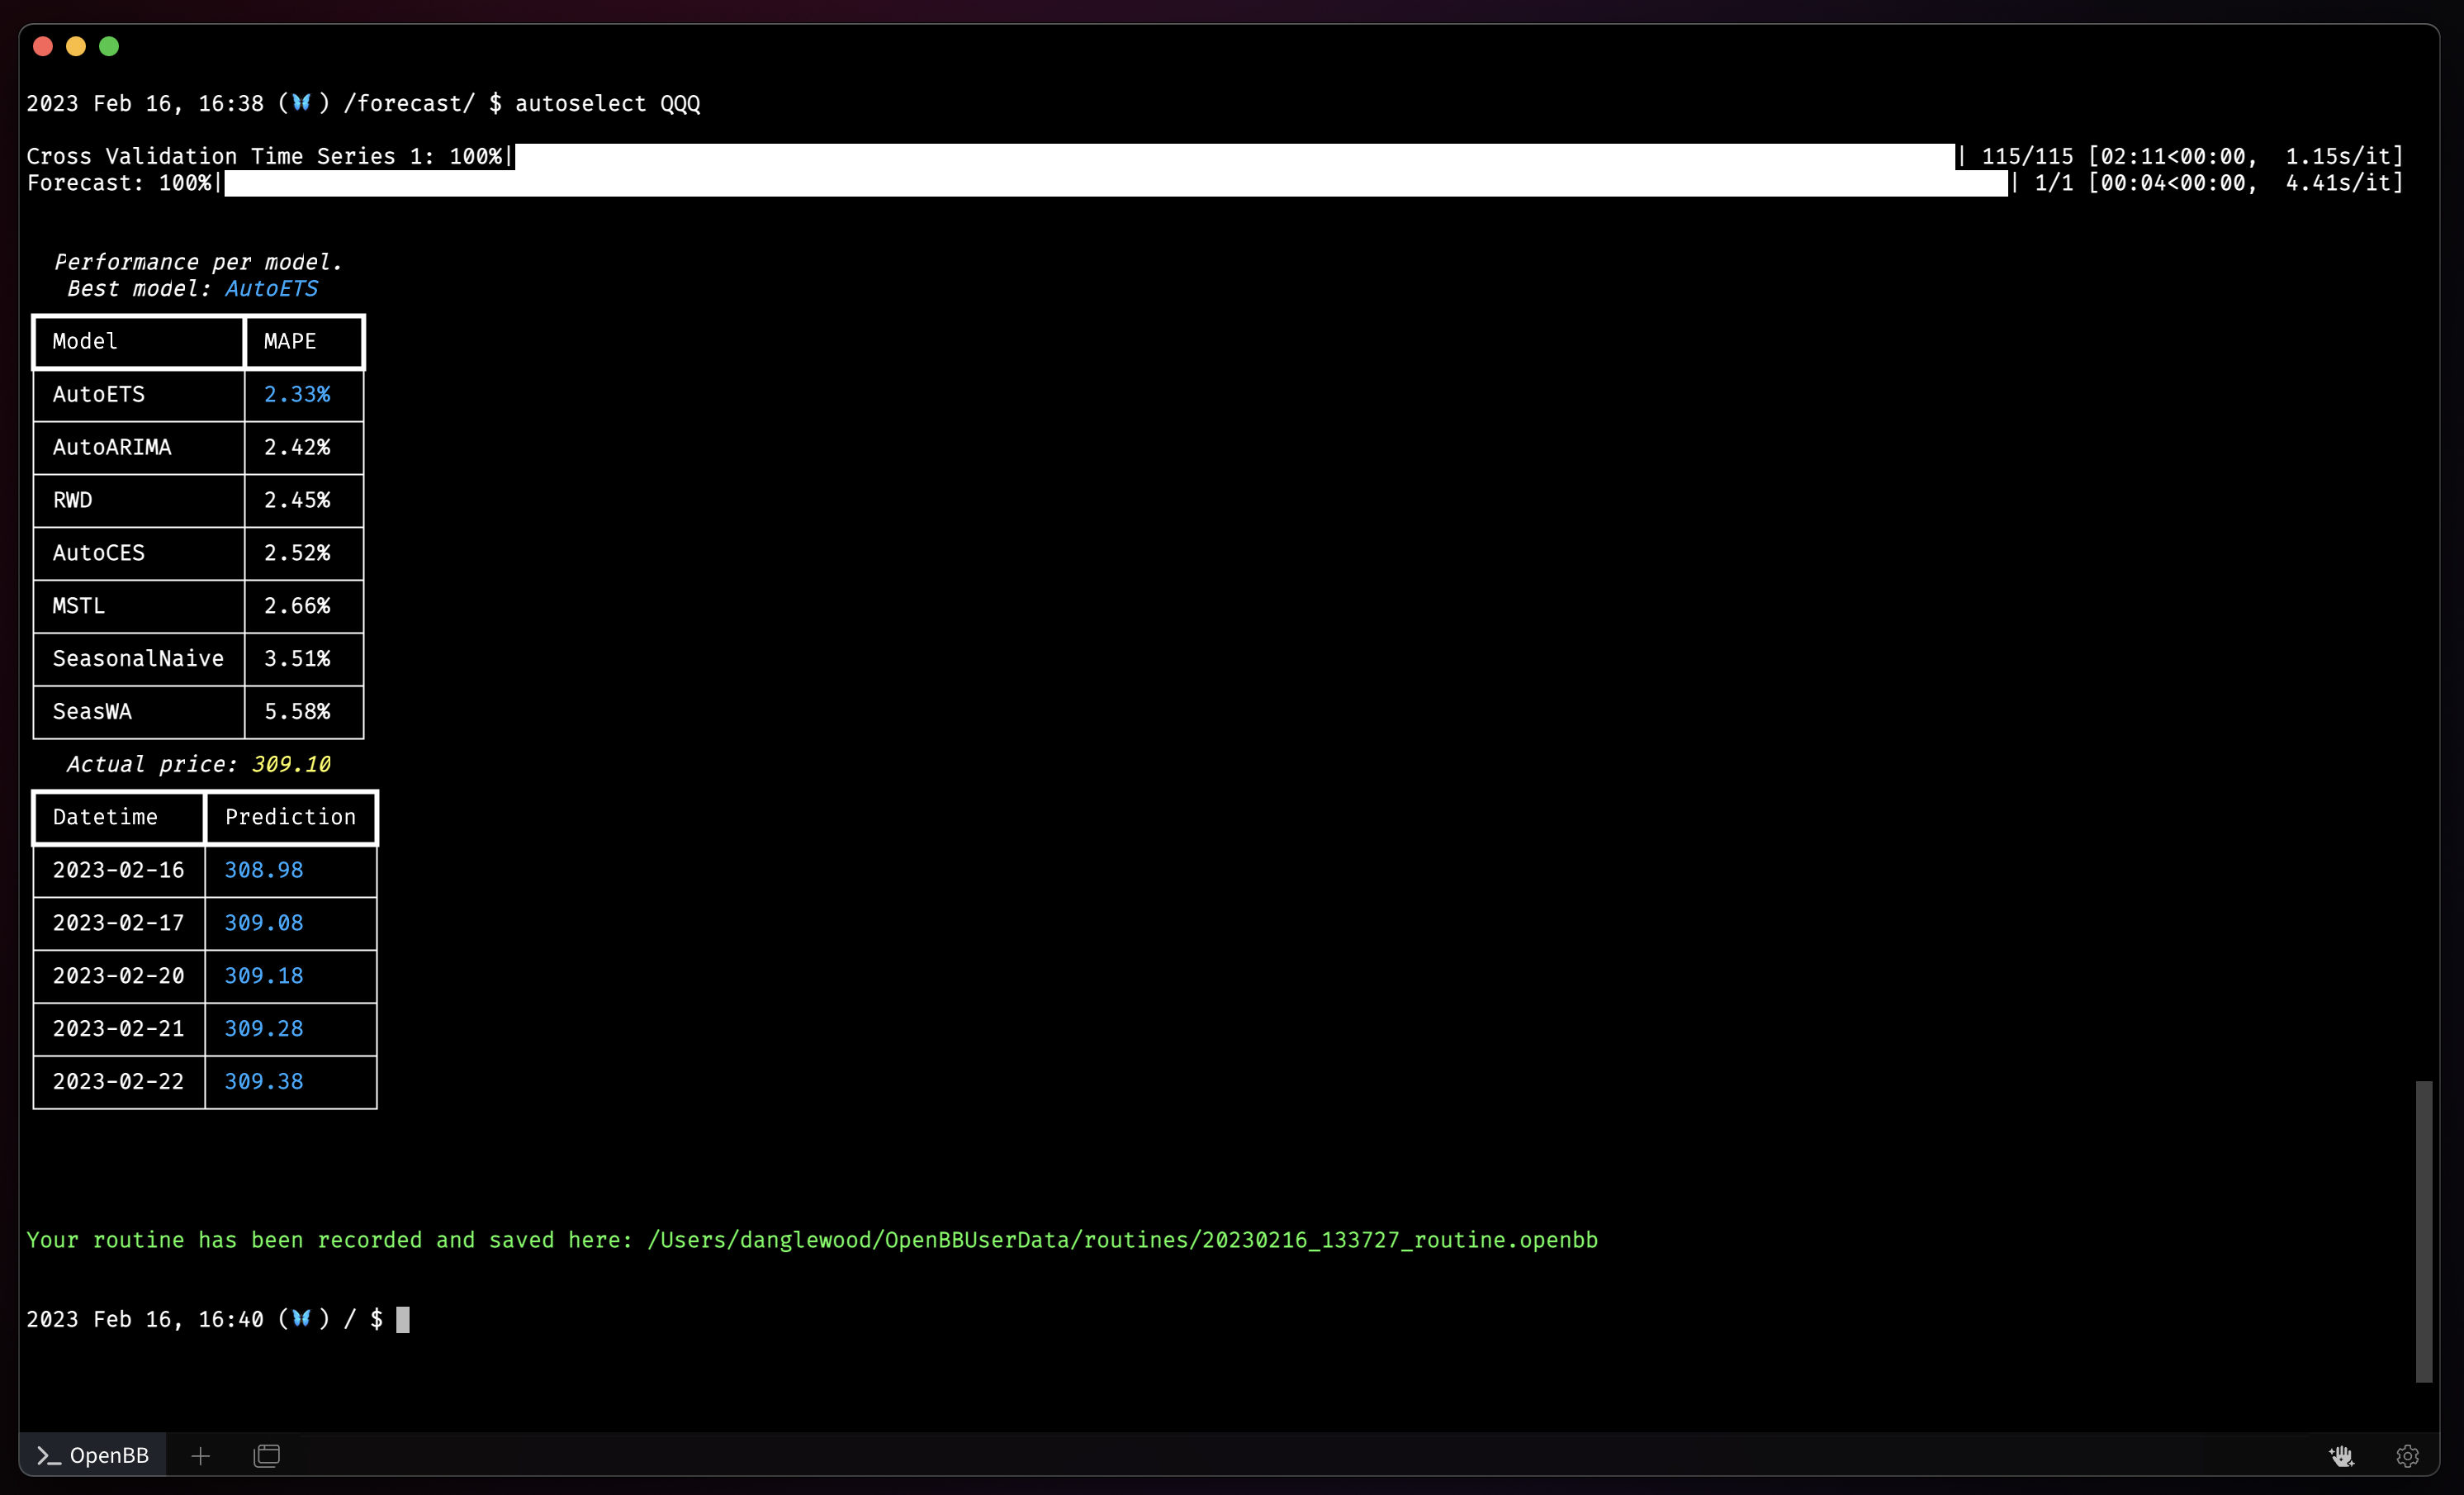This screenshot has width=2464, height=1495.
Task: Select the AutoETS MAPE value 2.33%
Action: (297, 395)
